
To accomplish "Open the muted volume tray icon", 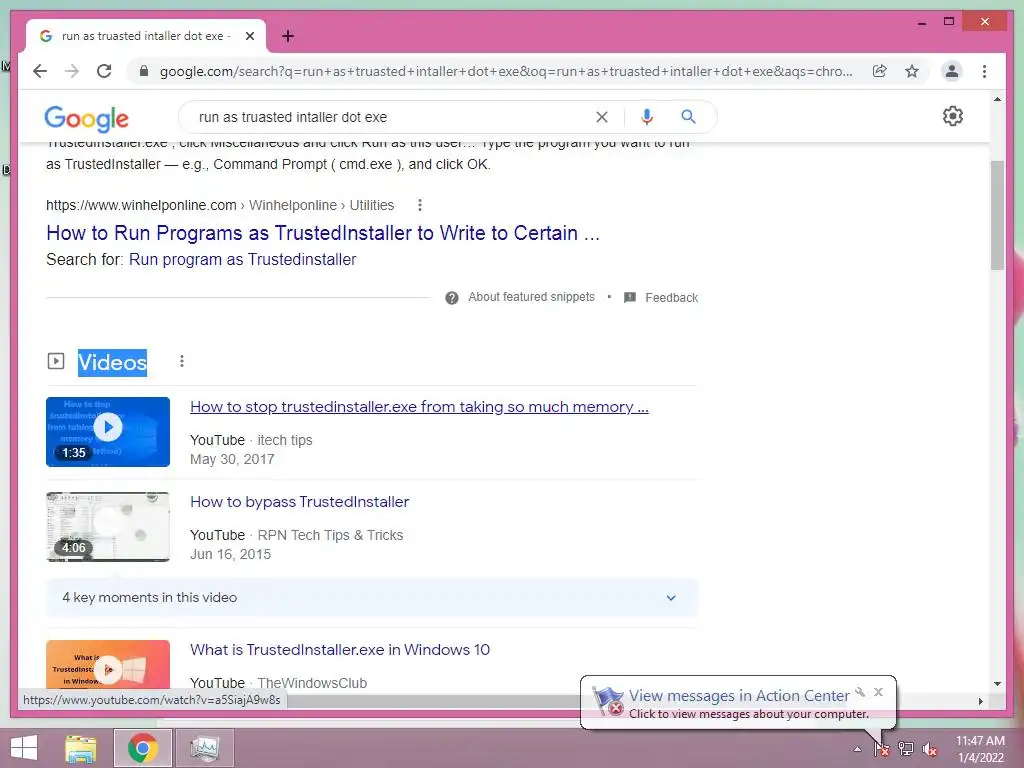I will coord(930,749).
